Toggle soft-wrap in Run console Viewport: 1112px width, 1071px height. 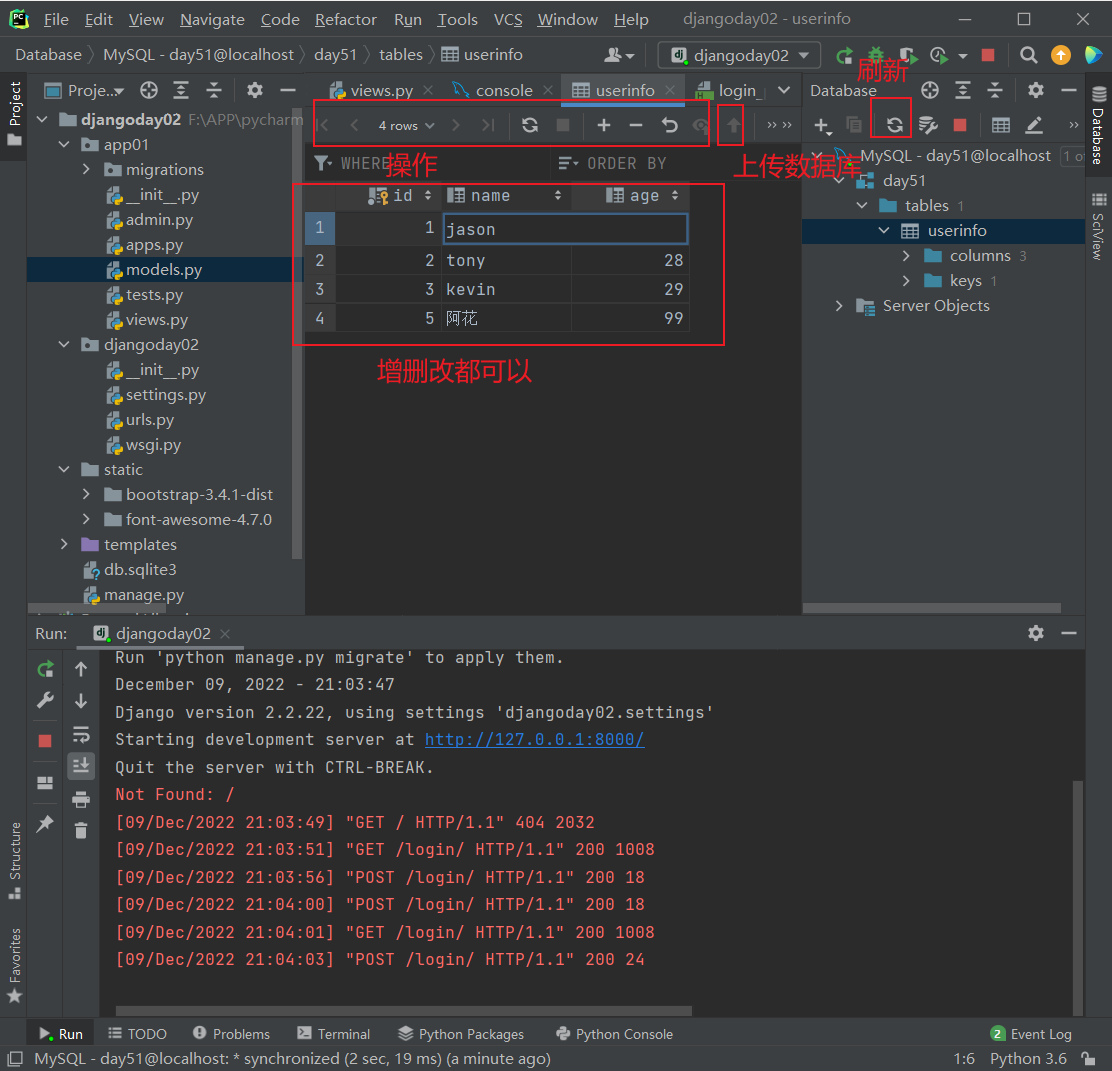[x=81, y=735]
